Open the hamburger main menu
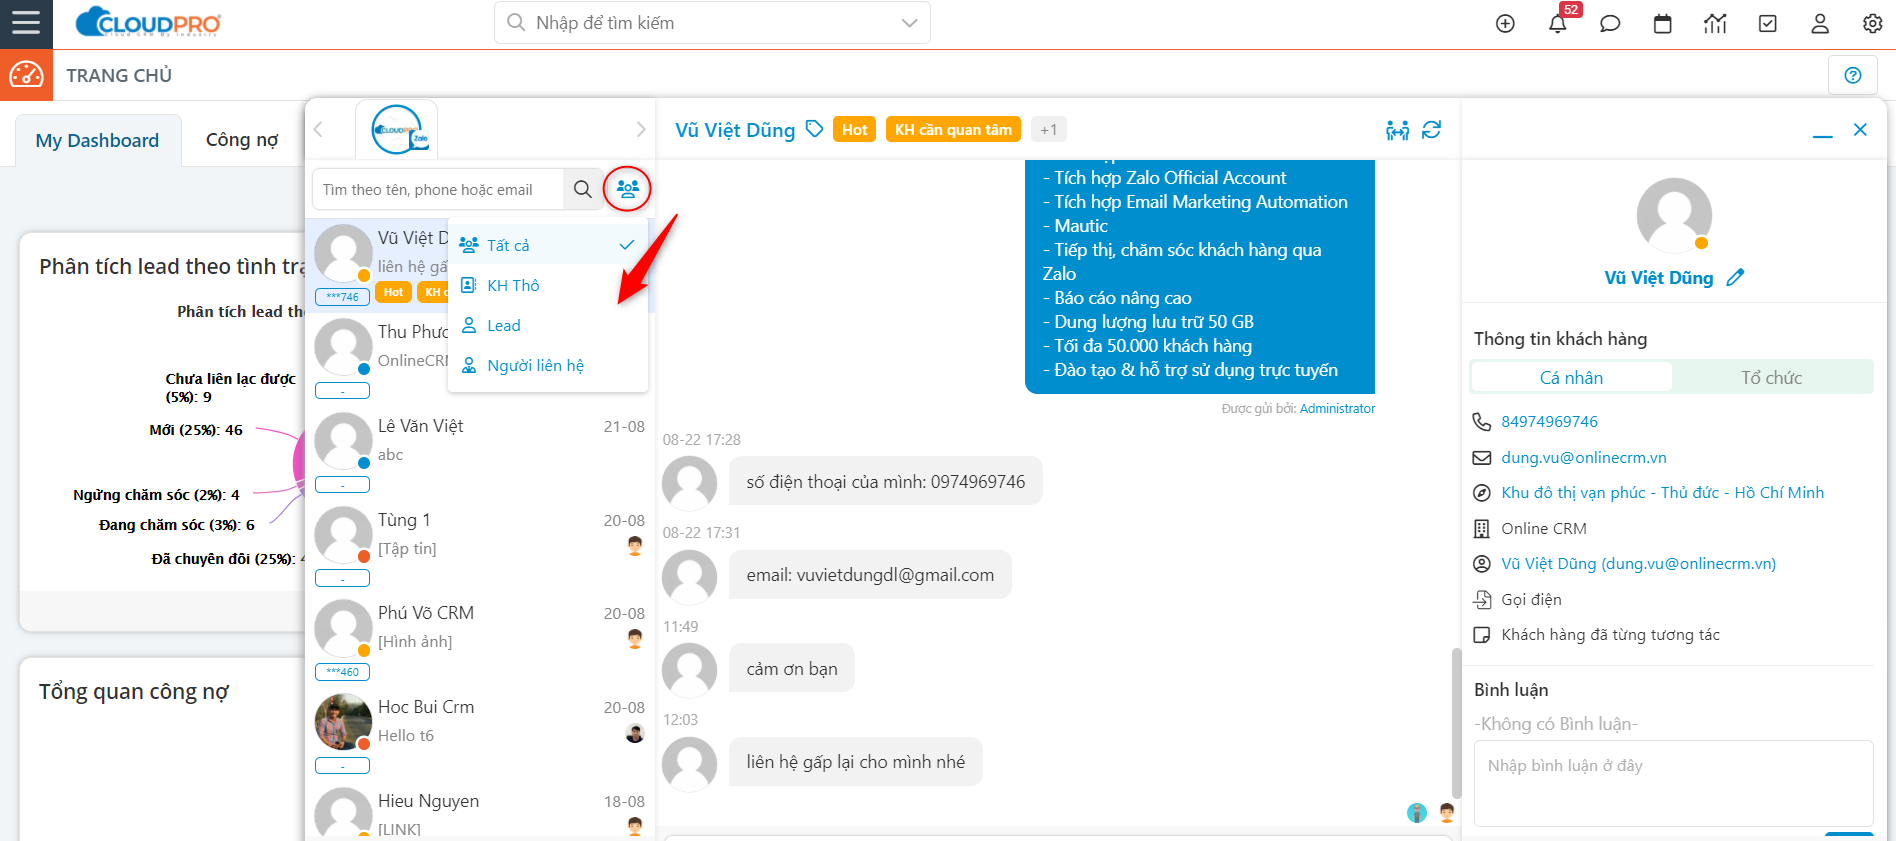The image size is (1896, 841). 26,23
